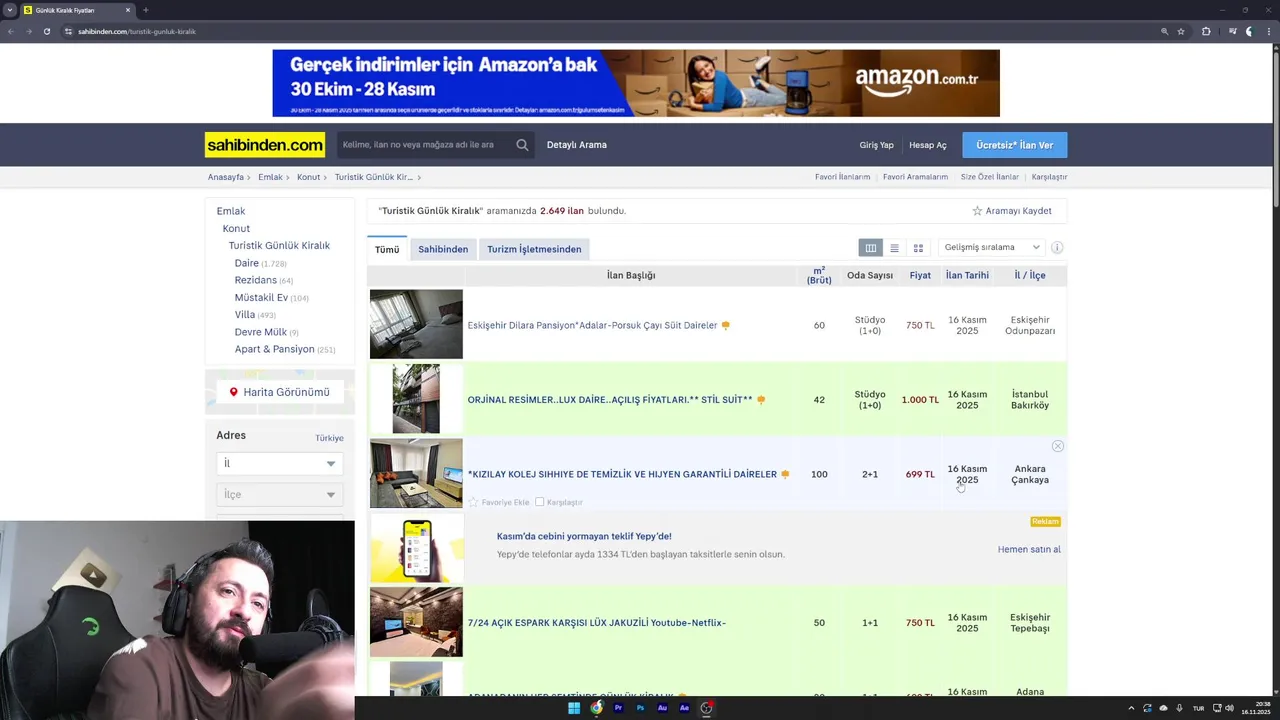The width and height of the screenshot is (1280, 720).
Task: Click the Anasayfa breadcrumb
Action: pos(226,177)
